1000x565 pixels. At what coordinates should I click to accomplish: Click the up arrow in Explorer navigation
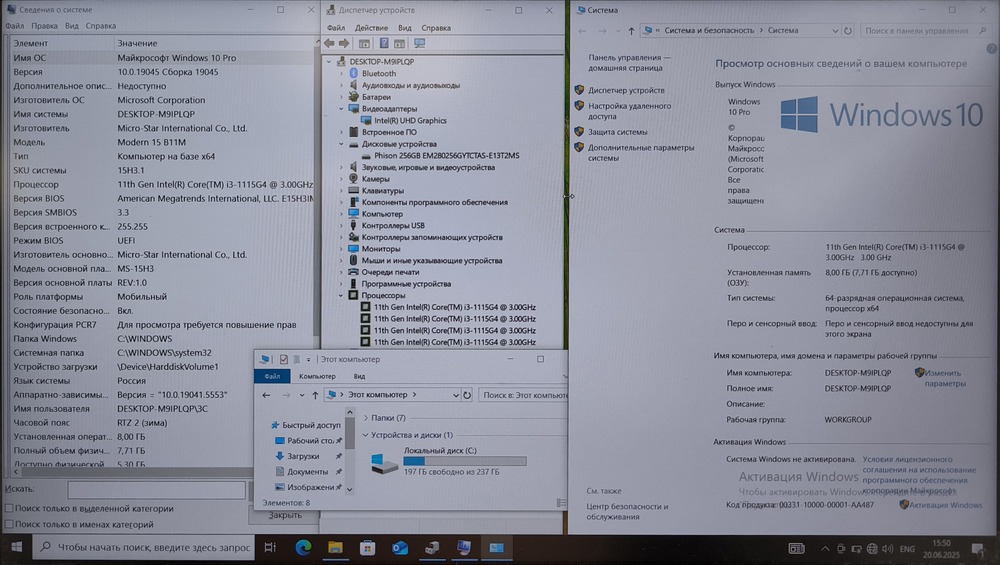click(x=316, y=395)
